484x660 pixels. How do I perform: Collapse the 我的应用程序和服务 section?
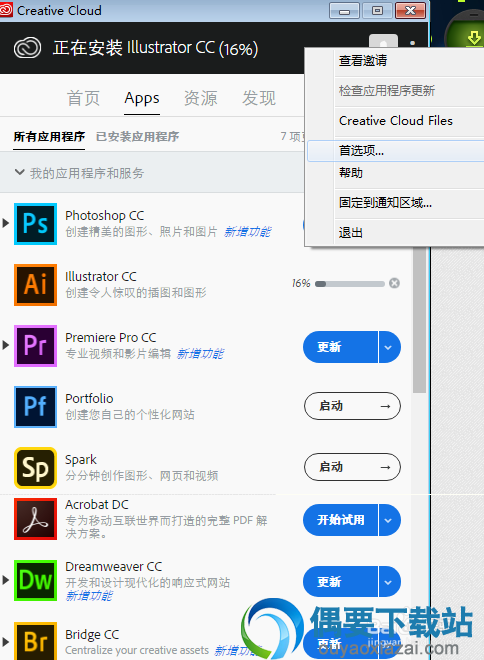coord(19,172)
